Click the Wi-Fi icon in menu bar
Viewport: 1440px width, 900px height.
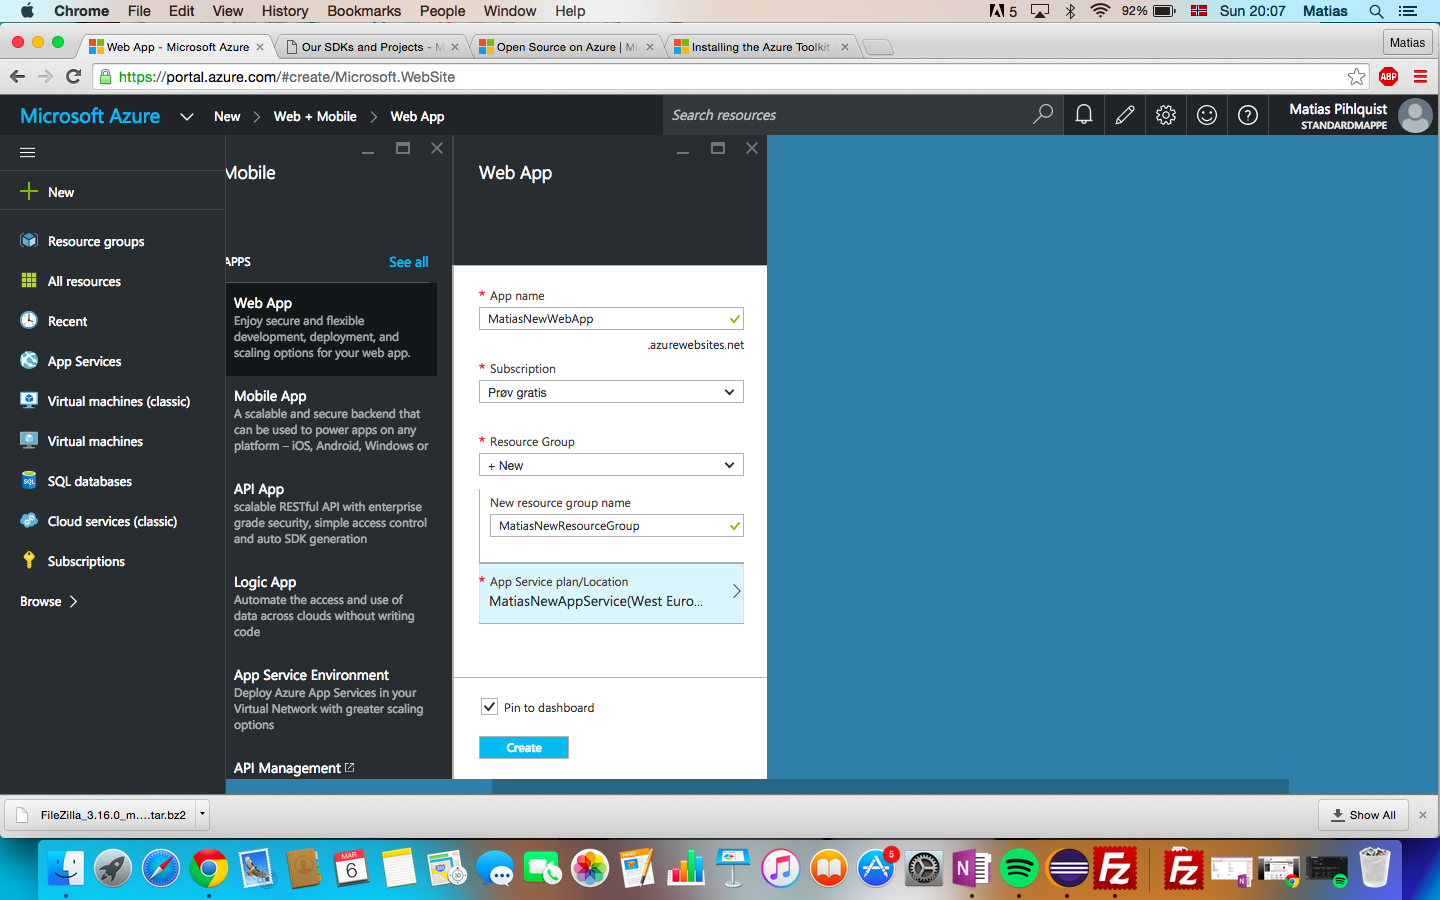point(1100,11)
